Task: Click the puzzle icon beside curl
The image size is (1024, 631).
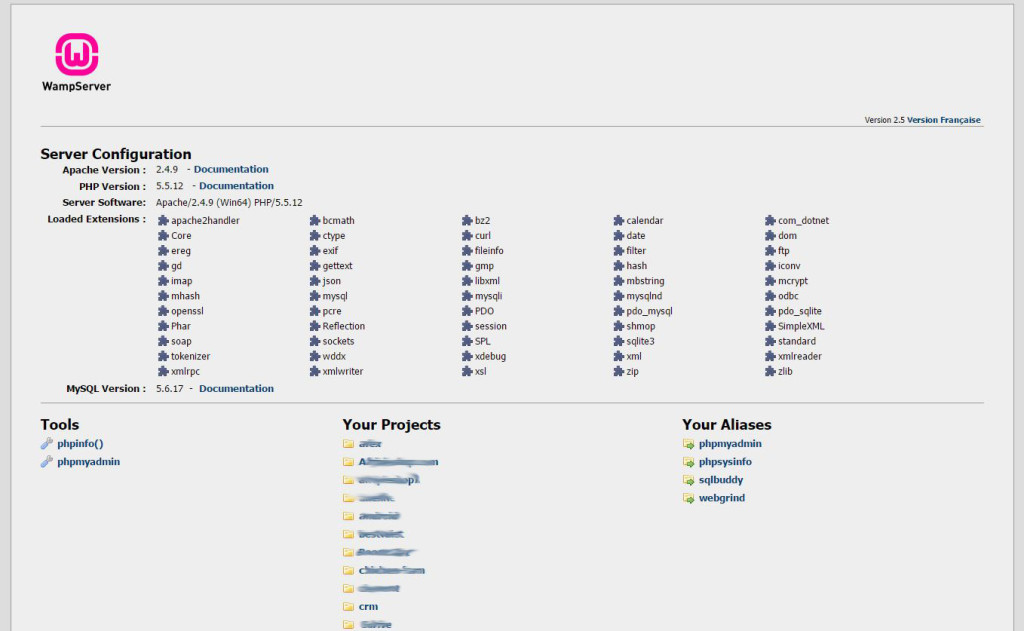Action: click(467, 236)
